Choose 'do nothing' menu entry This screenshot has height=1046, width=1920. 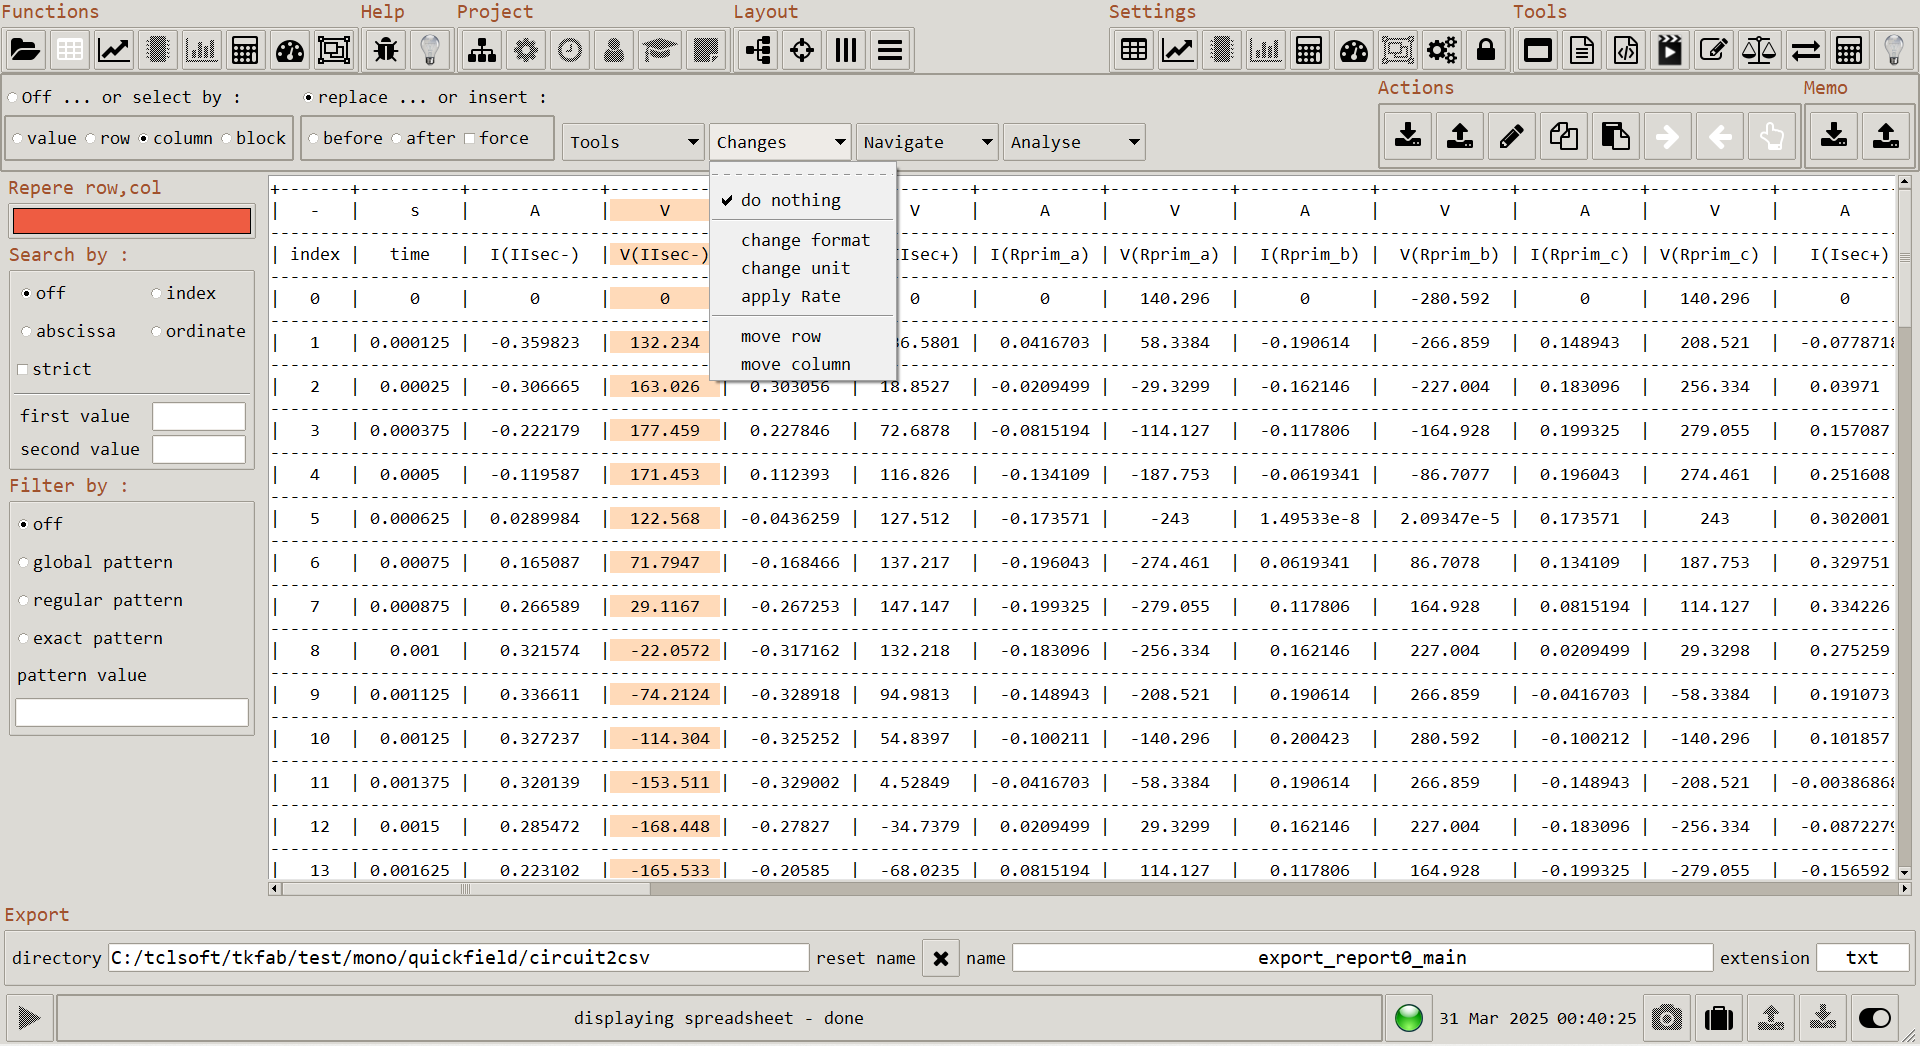point(803,200)
